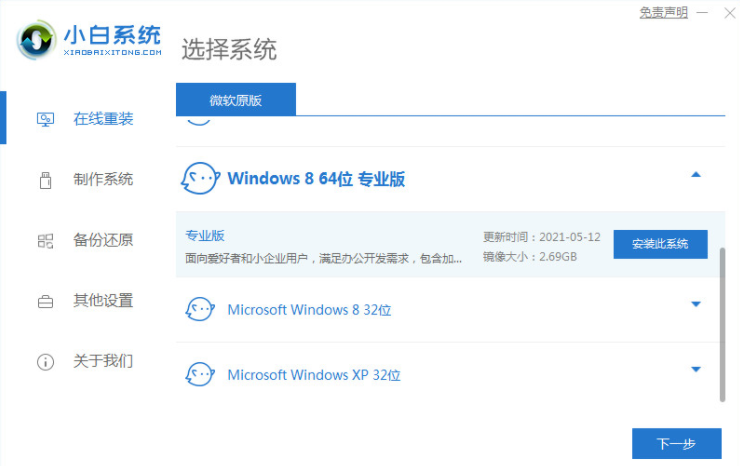The height and width of the screenshot is (466, 740).
Task: Click the 制作系统 USB drive icon
Action: pos(46,180)
